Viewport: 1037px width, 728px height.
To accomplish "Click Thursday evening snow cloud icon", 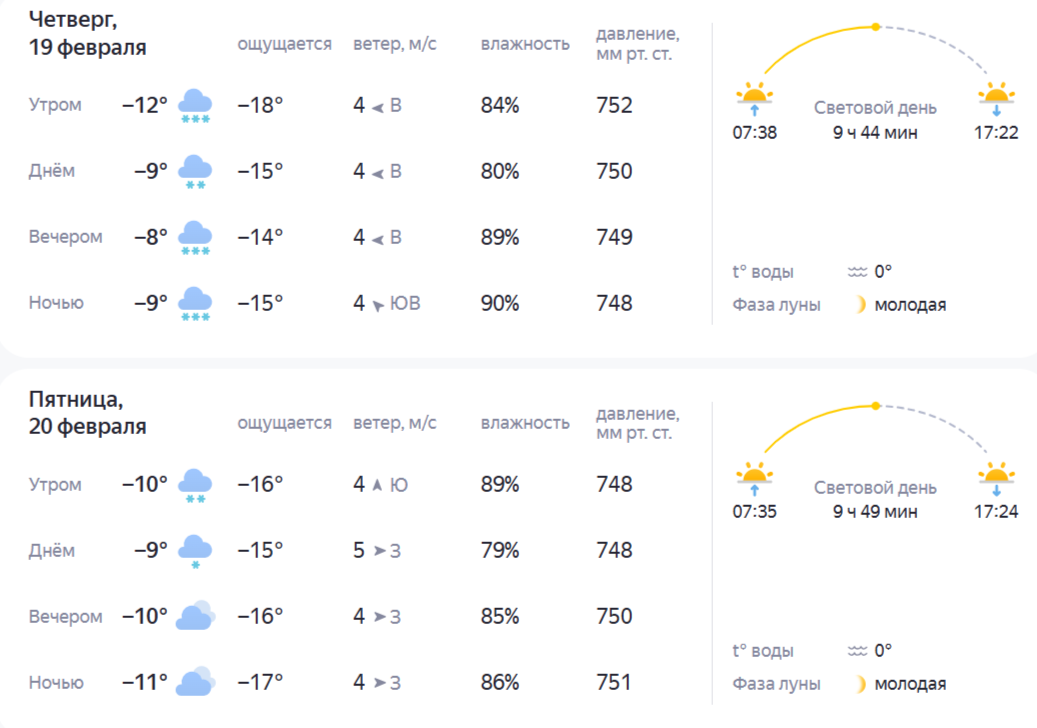I will (x=195, y=237).
